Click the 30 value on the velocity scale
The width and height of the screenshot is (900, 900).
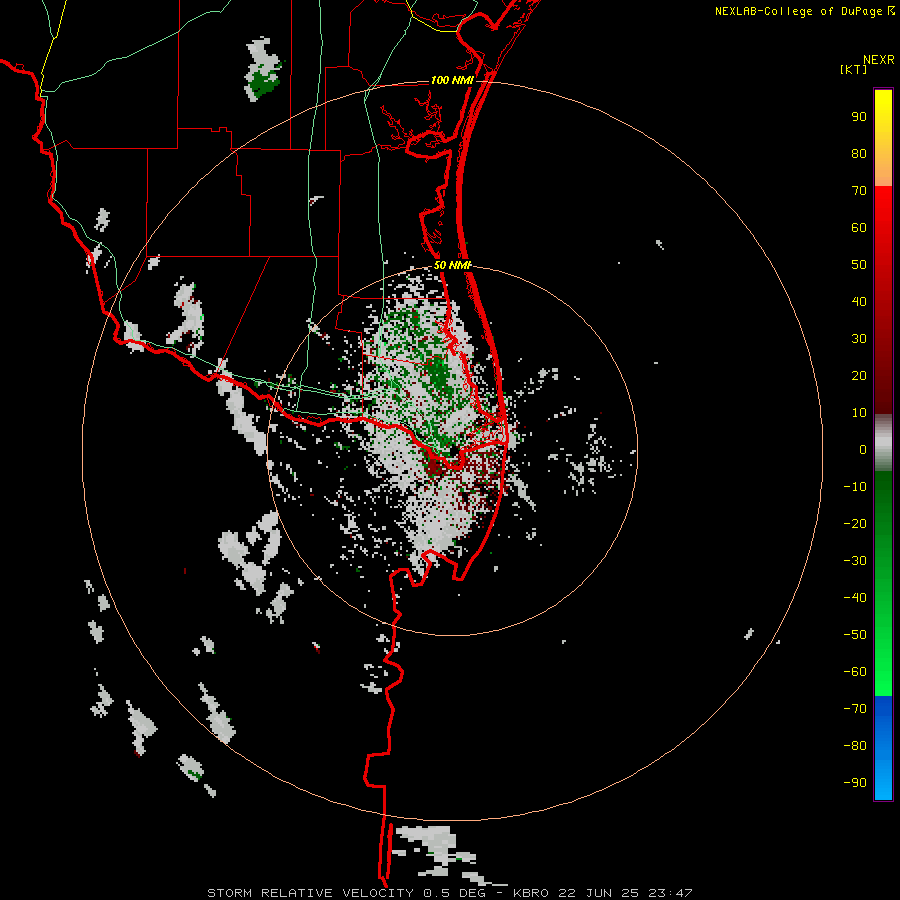[859, 339]
